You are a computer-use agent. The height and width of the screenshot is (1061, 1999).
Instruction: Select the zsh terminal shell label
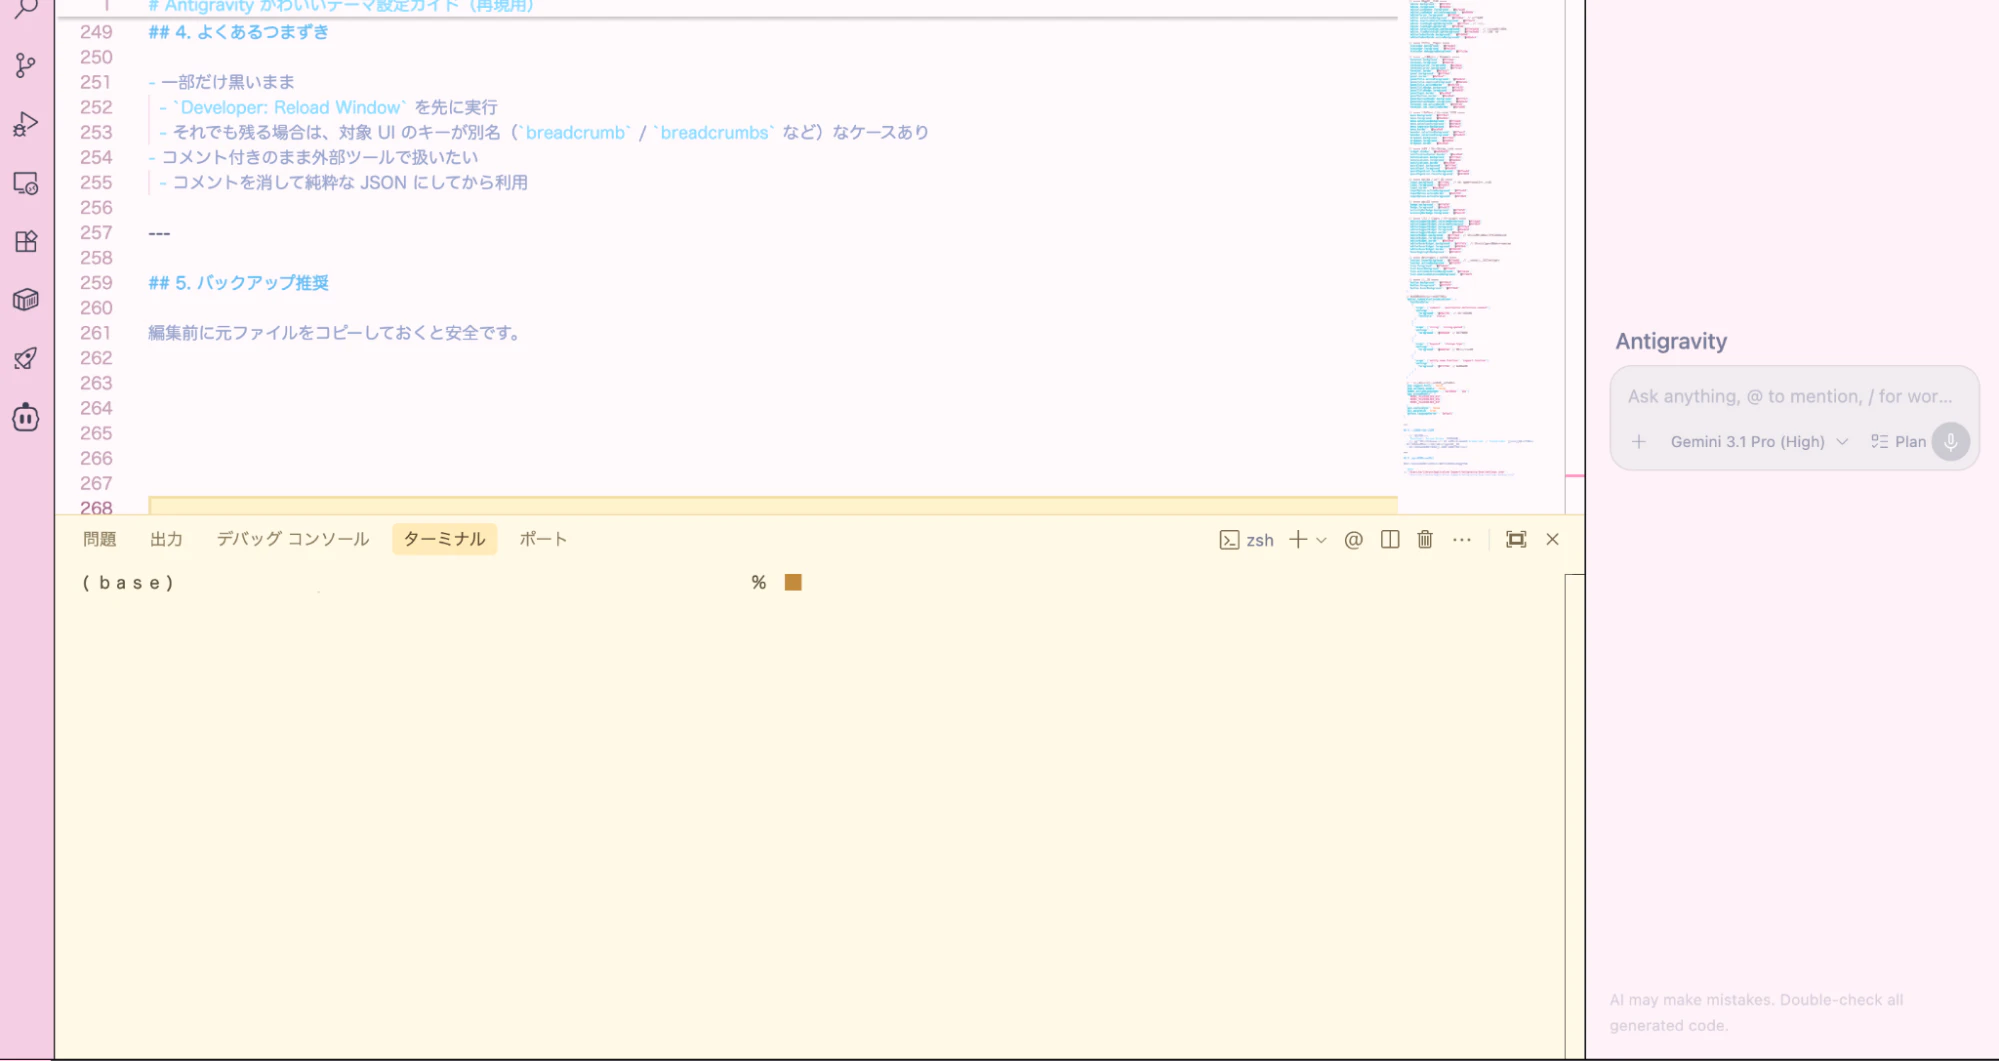coord(1247,540)
